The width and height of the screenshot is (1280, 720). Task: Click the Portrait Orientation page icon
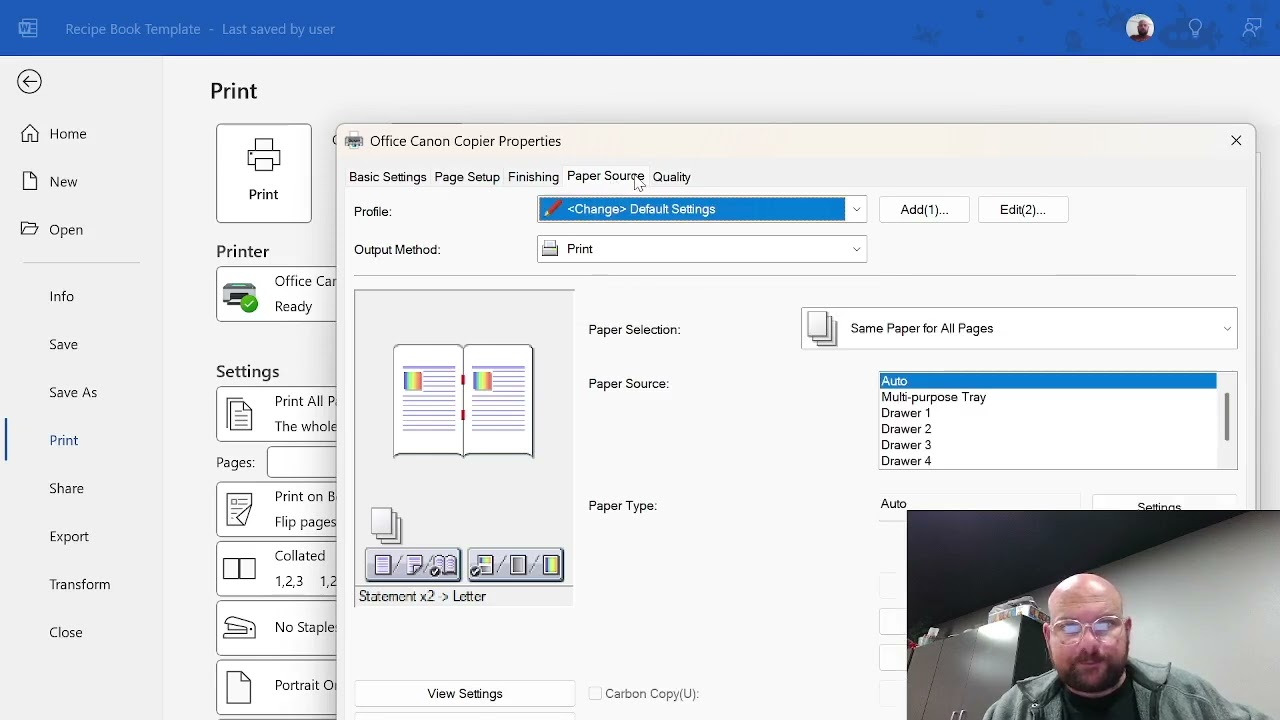click(x=239, y=686)
